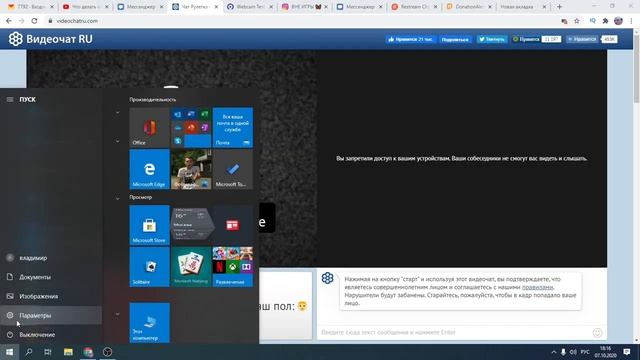This screenshot has width=640, height=360.
Task: Open the Photos tile with man picture
Action: [191, 169]
